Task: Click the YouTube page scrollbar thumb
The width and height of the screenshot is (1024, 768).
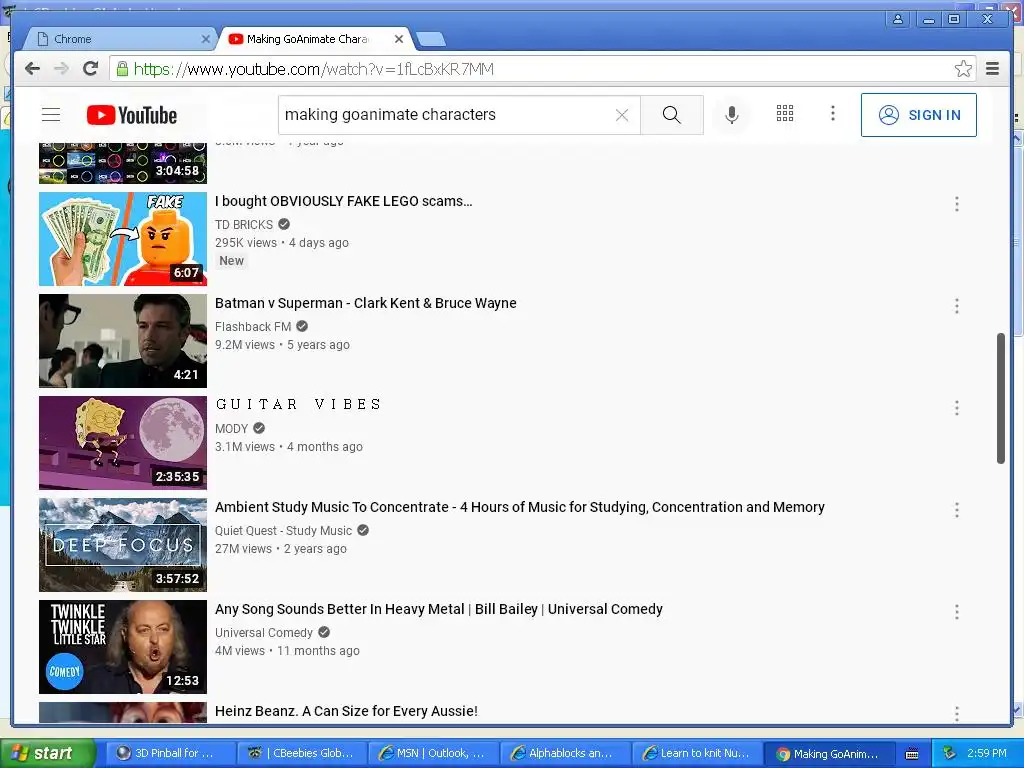Action: coord(1000,398)
